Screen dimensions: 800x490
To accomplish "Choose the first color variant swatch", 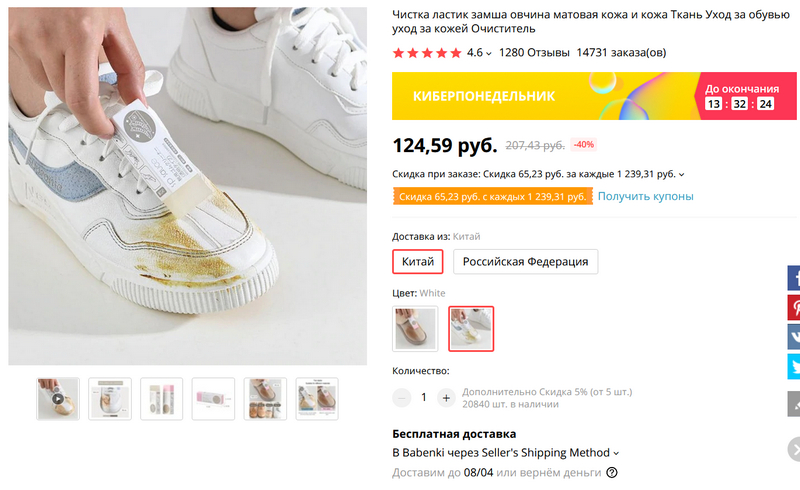I will tap(415, 328).
